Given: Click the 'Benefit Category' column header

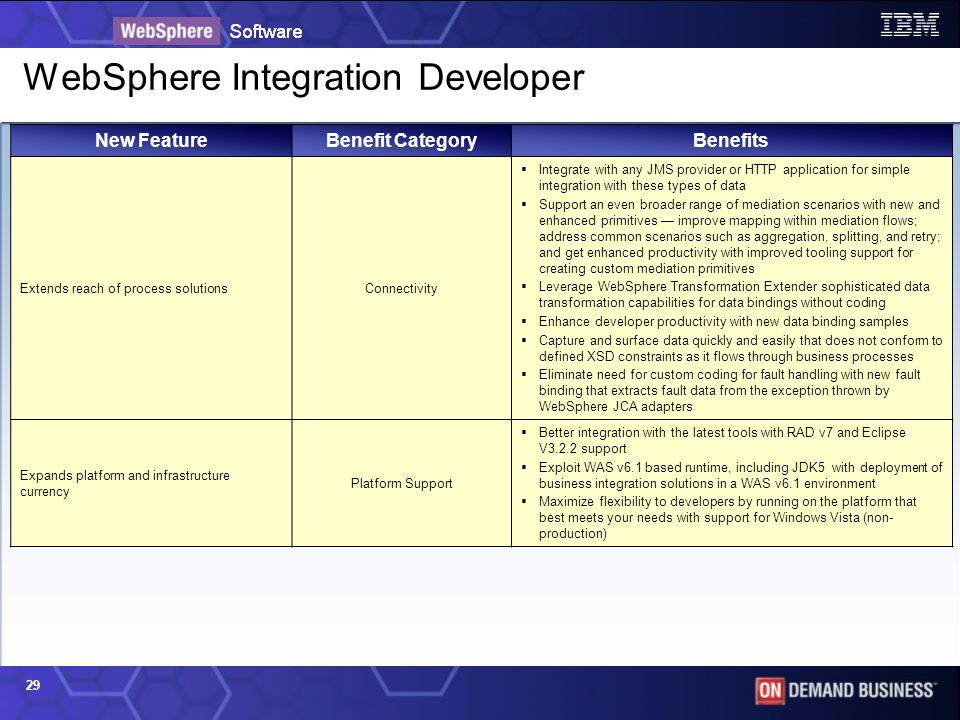Looking at the screenshot, I should pos(402,140).
